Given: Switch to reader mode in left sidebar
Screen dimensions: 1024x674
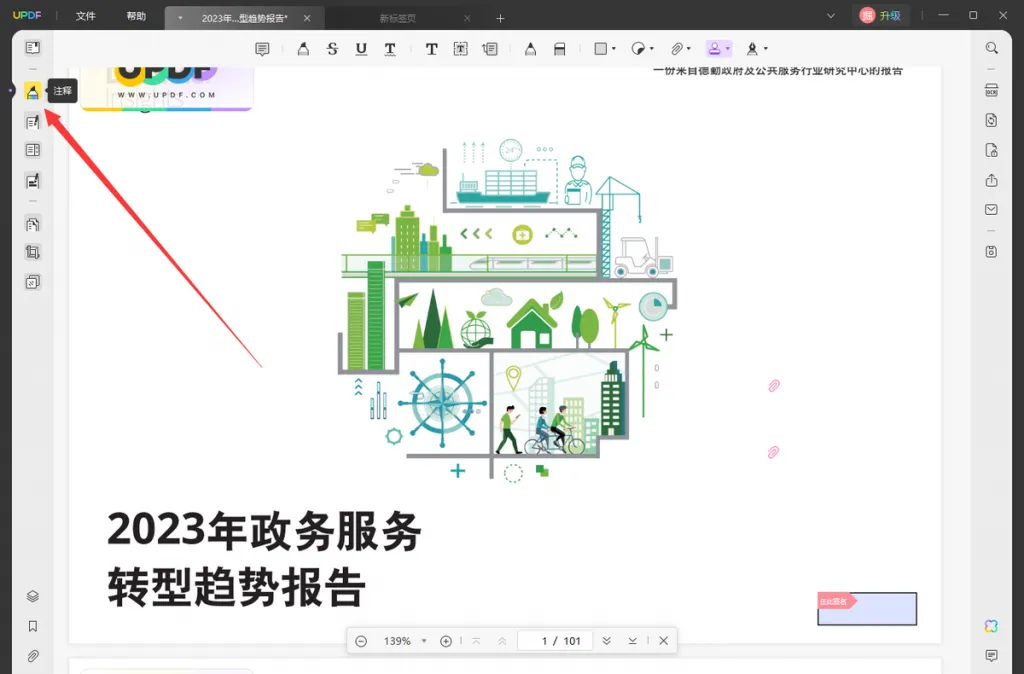Looking at the screenshot, I should [33, 47].
